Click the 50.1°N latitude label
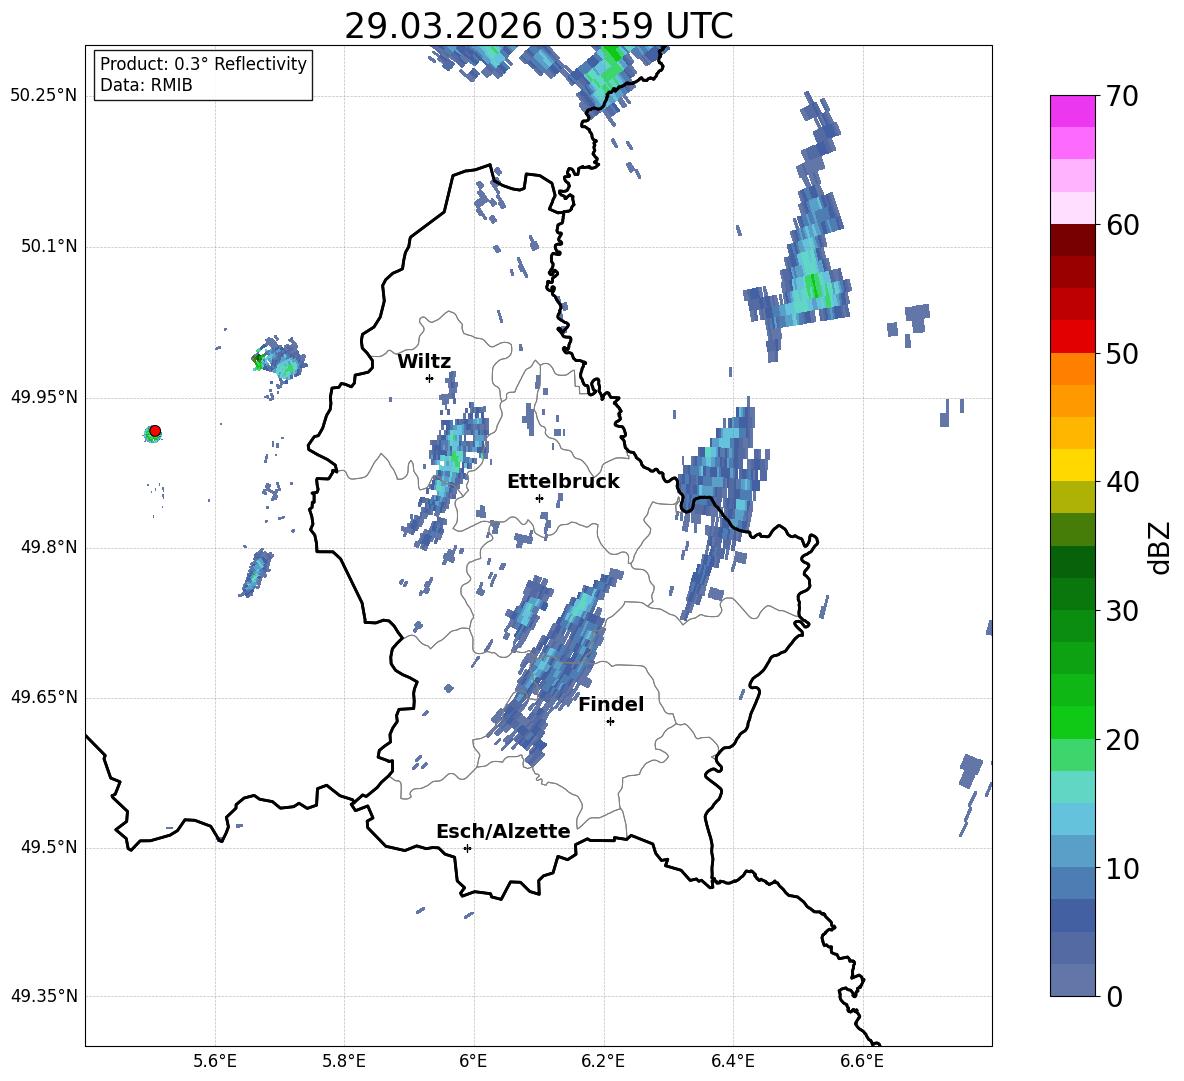The height and width of the screenshot is (1081, 1184). click(x=49, y=247)
